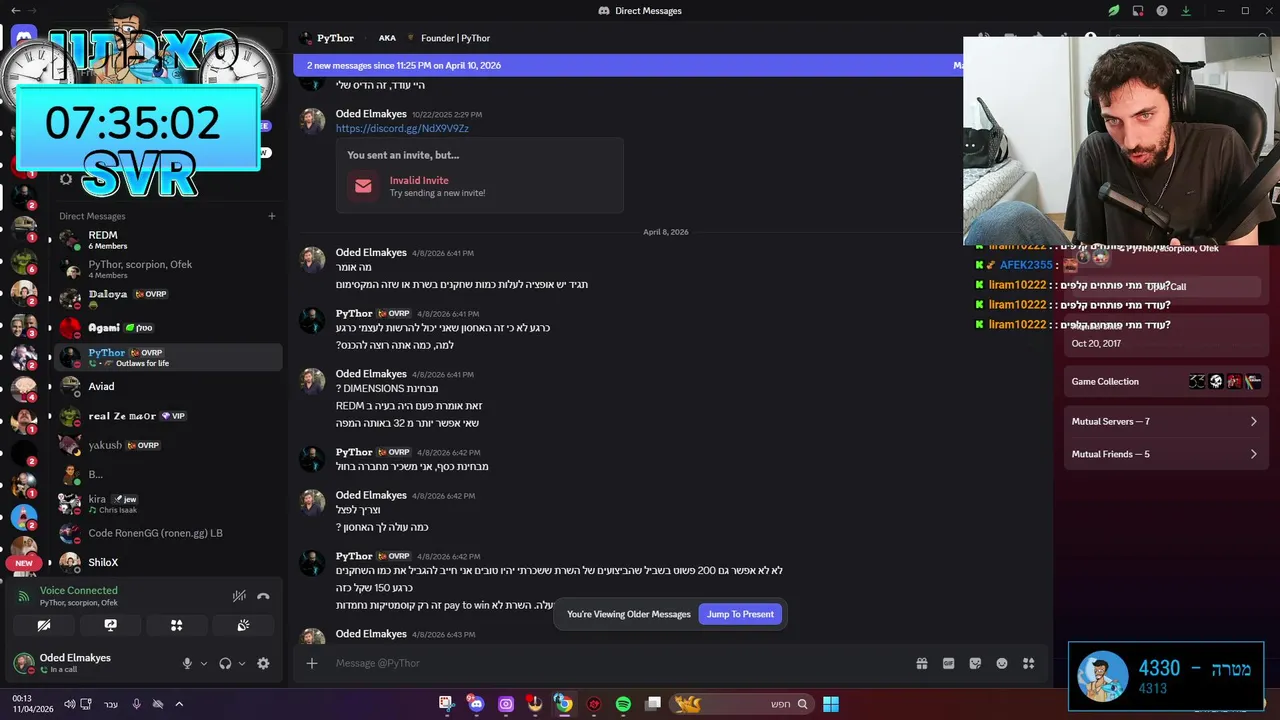Click the Direct Messages header label
The image size is (1280, 720).
coord(92,216)
